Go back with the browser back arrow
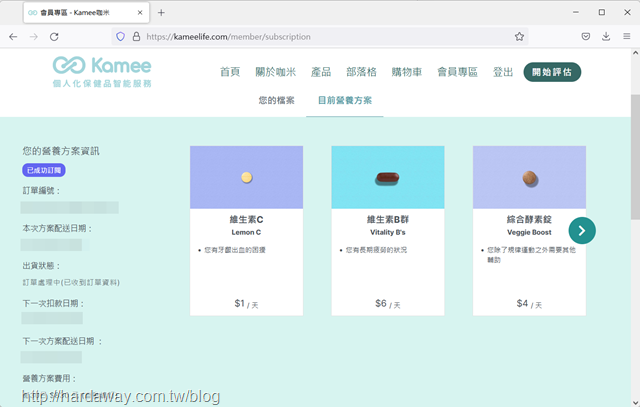The height and width of the screenshot is (407, 640). [x=13, y=37]
